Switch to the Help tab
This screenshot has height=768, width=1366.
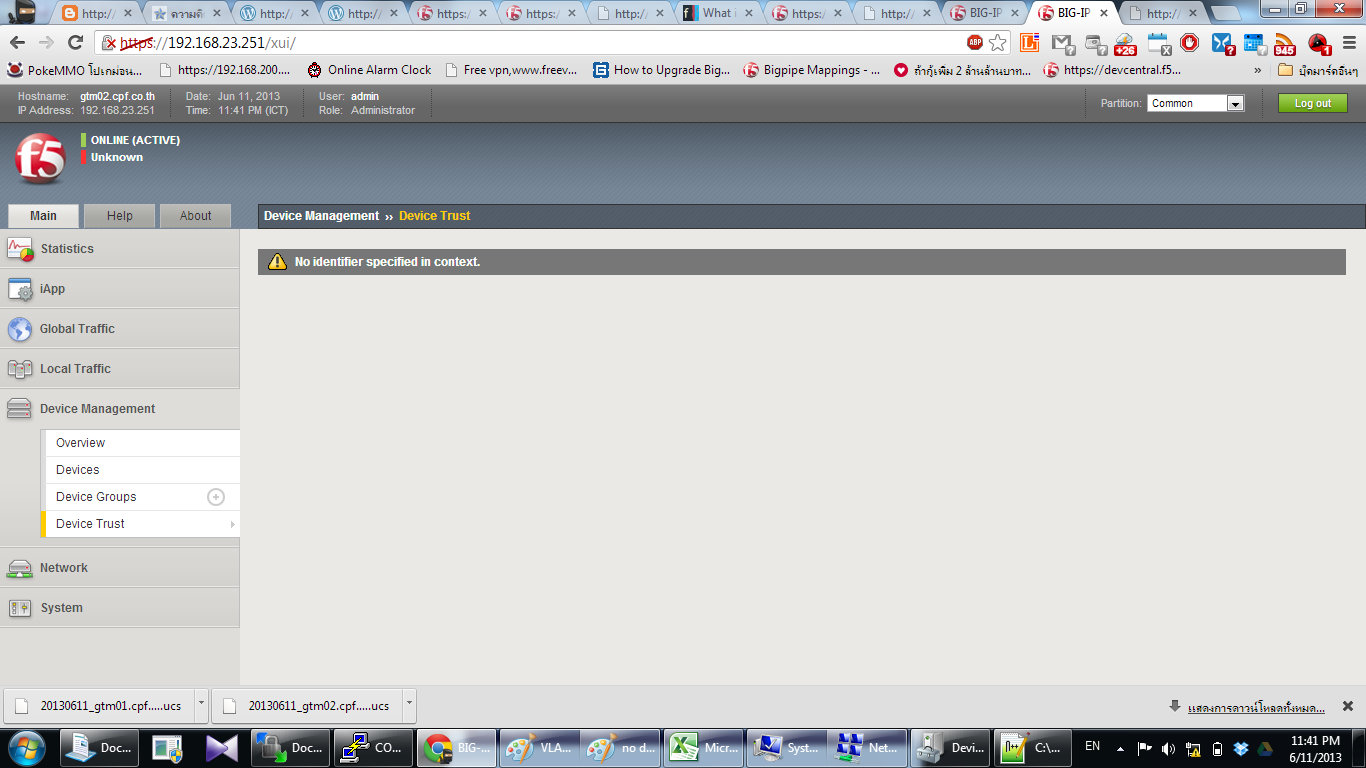tap(120, 216)
